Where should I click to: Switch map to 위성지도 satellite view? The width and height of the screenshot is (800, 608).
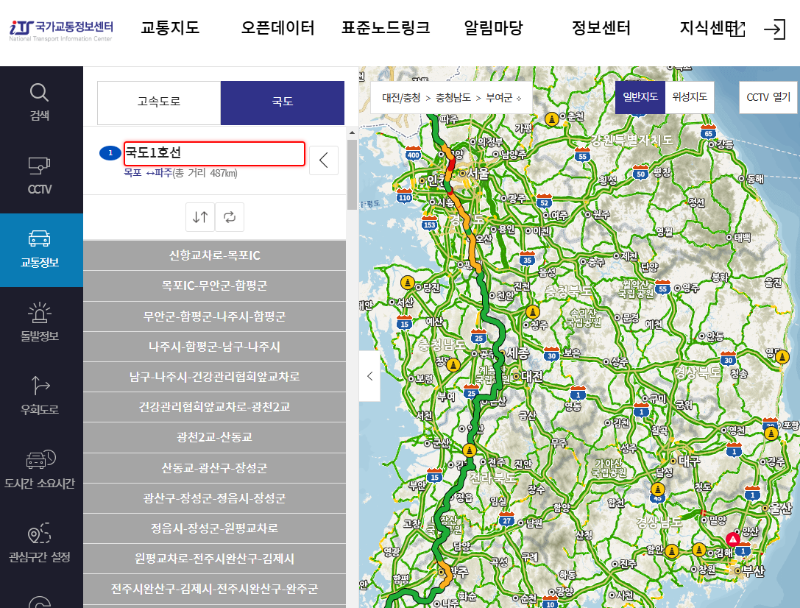[x=690, y=97]
